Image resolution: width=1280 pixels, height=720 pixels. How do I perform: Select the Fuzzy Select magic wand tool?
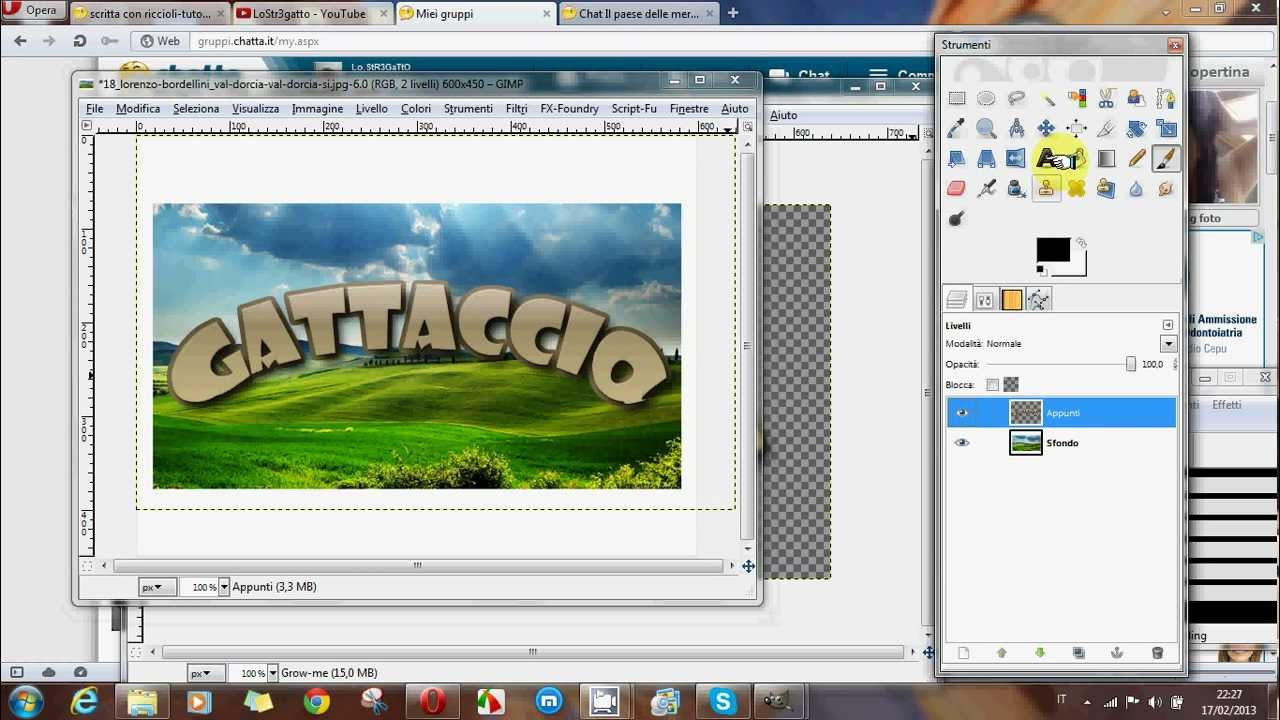[1046, 98]
